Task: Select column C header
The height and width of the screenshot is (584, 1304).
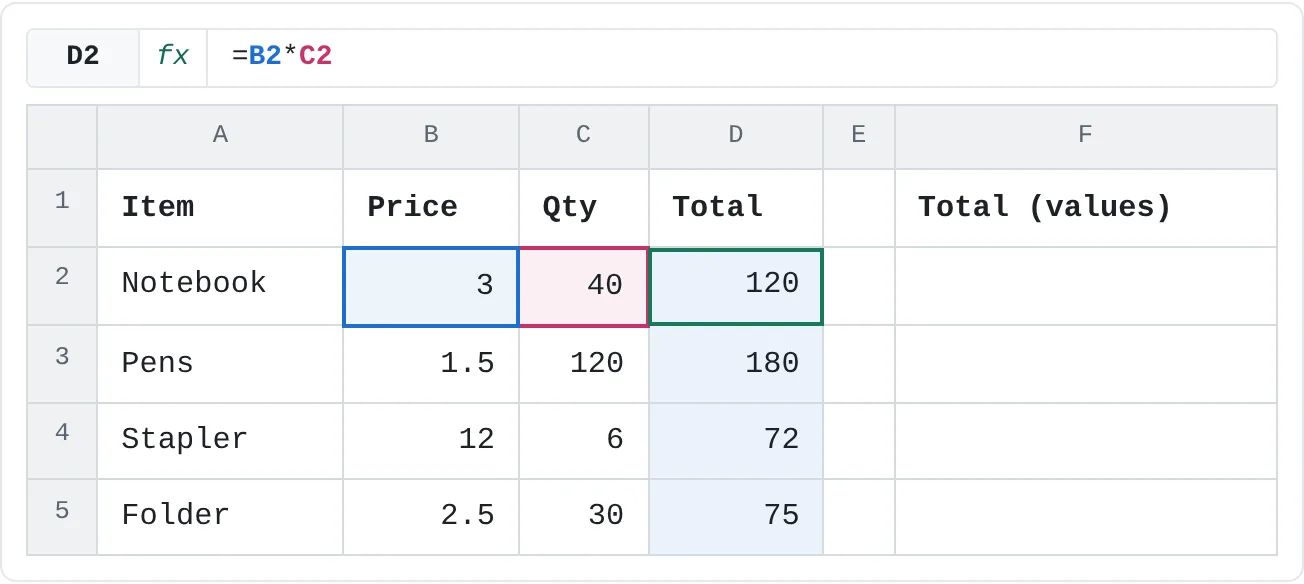Action: [584, 136]
